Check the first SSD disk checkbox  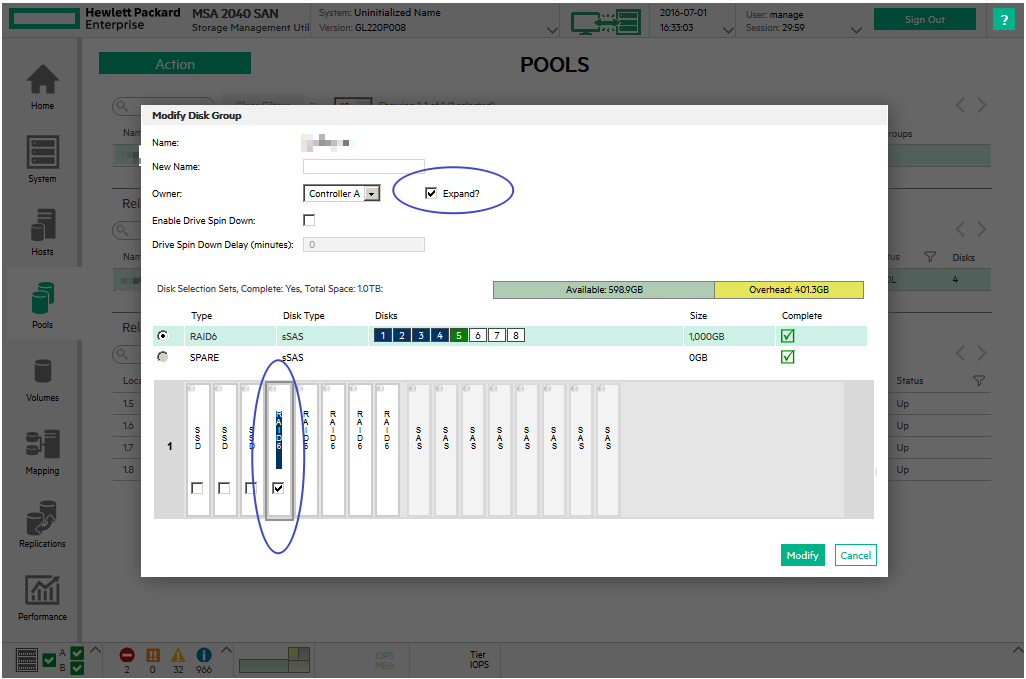pyautogui.click(x=197, y=488)
